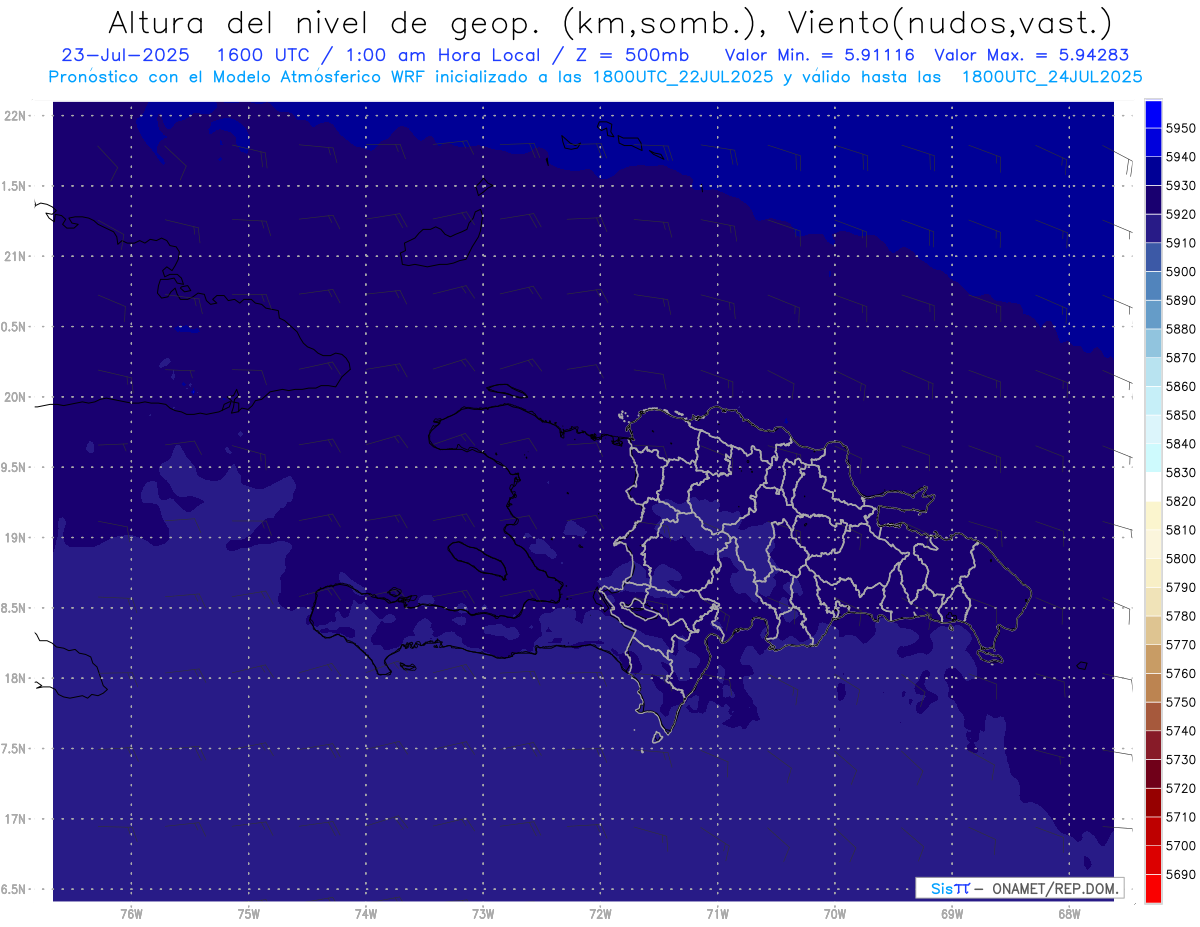This screenshot has width=1200, height=927.
Task: Click the 'Z = 500mb' level text
Action: point(632,55)
